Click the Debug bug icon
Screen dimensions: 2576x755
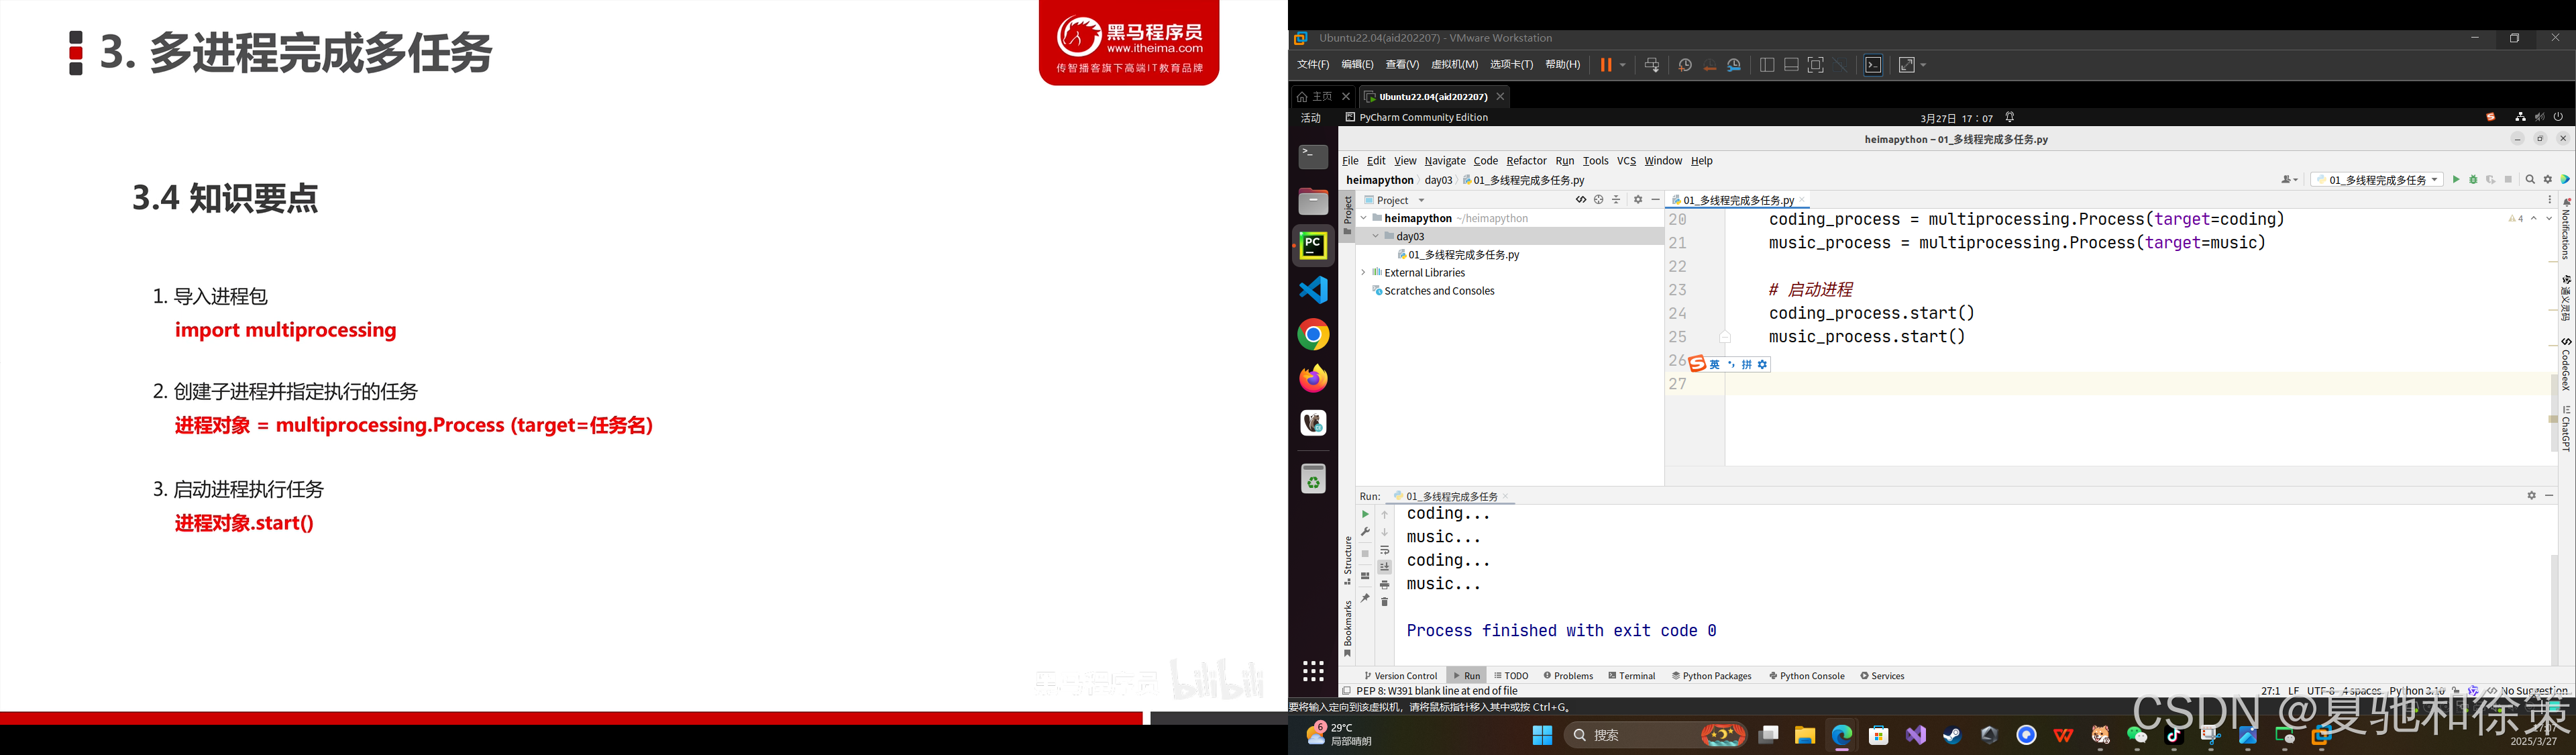(x=2473, y=180)
